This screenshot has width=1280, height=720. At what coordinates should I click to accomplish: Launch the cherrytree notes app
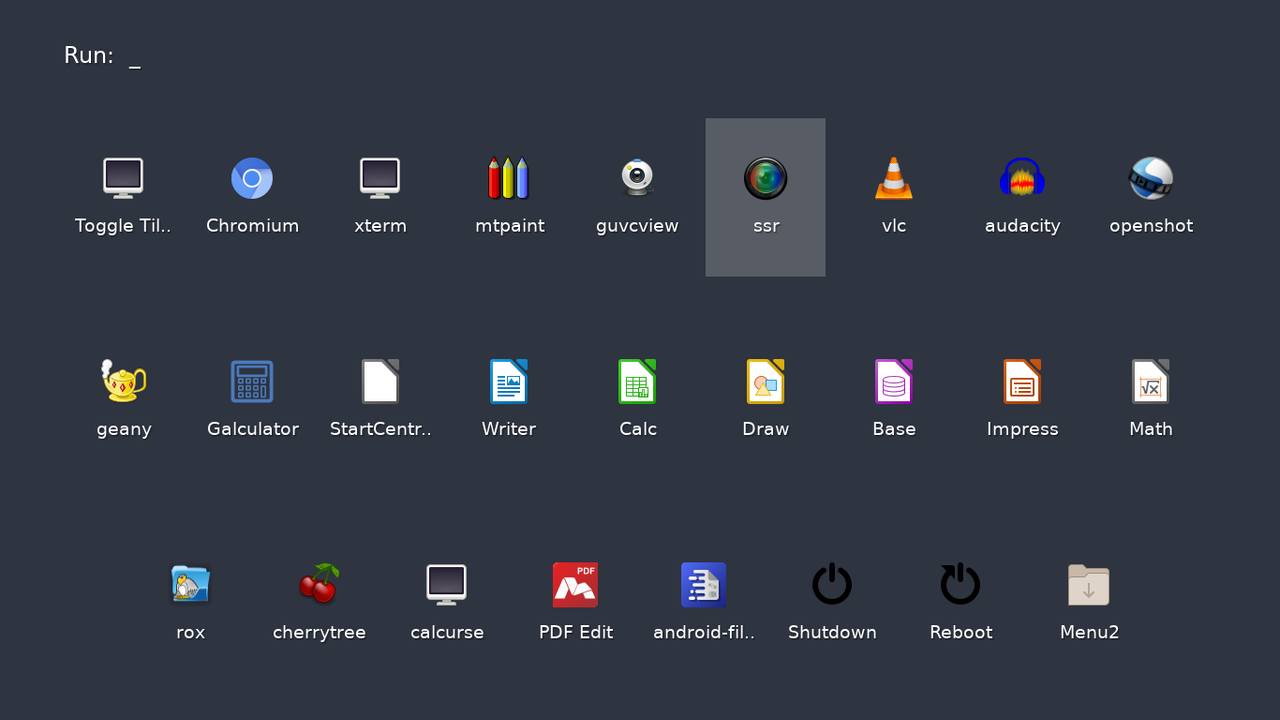tap(319, 584)
